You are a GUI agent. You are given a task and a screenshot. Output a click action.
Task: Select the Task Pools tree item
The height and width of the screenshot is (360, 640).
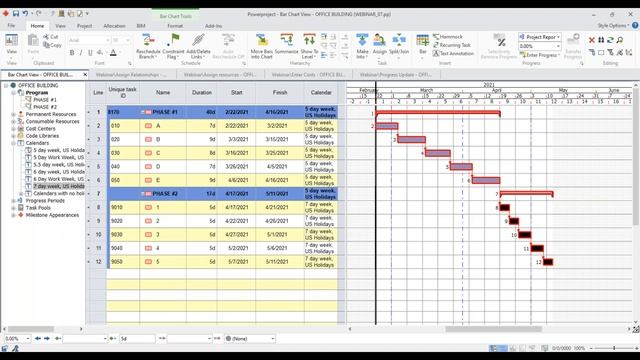click(x=38, y=208)
